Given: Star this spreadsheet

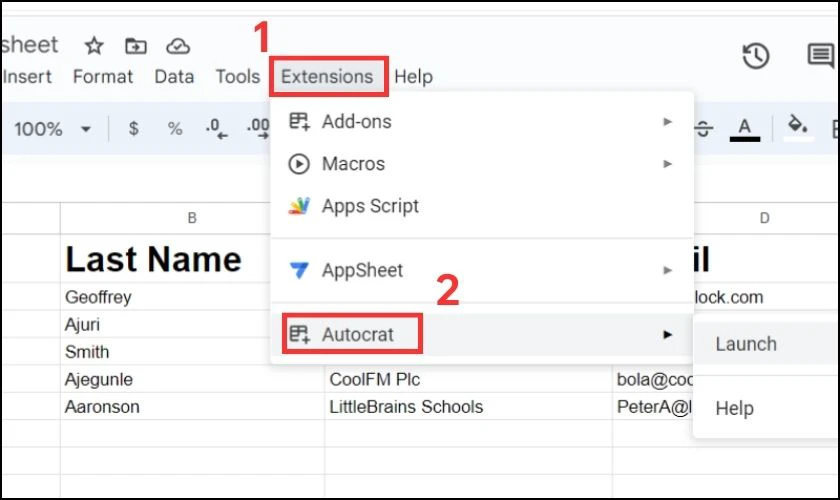Looking at the screenshot, I should point(94,46).
